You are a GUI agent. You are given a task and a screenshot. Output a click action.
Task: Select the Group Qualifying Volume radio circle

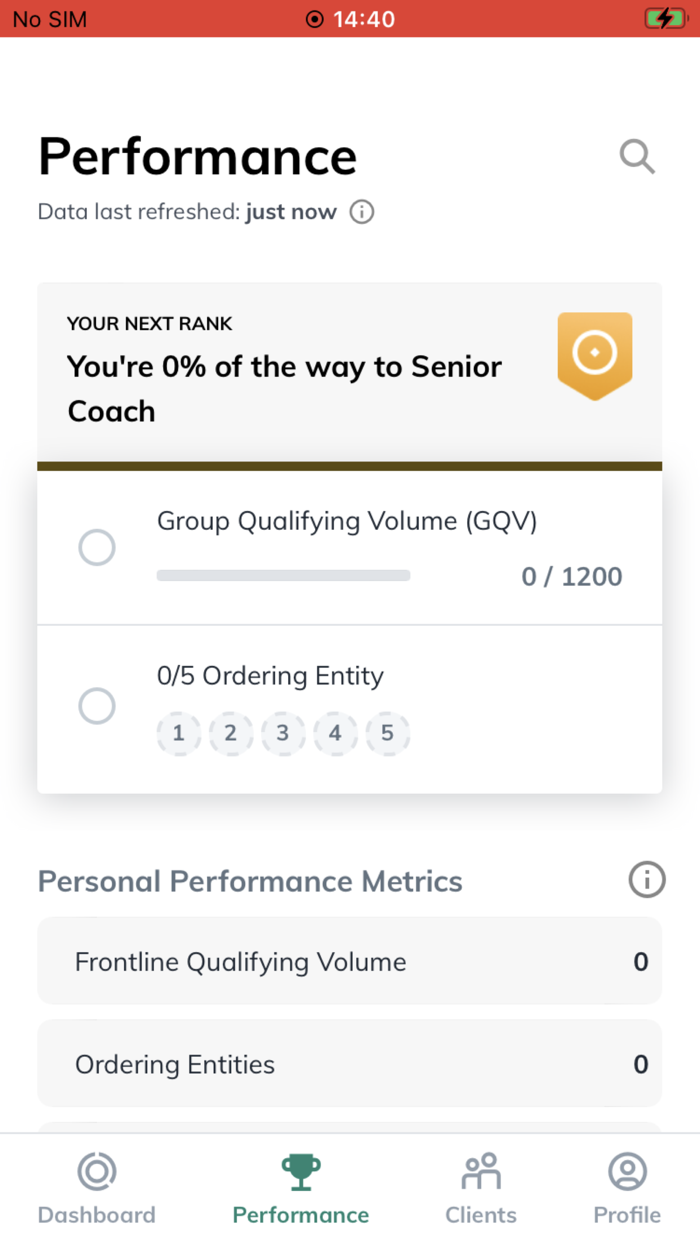click(x=96, y=547)
